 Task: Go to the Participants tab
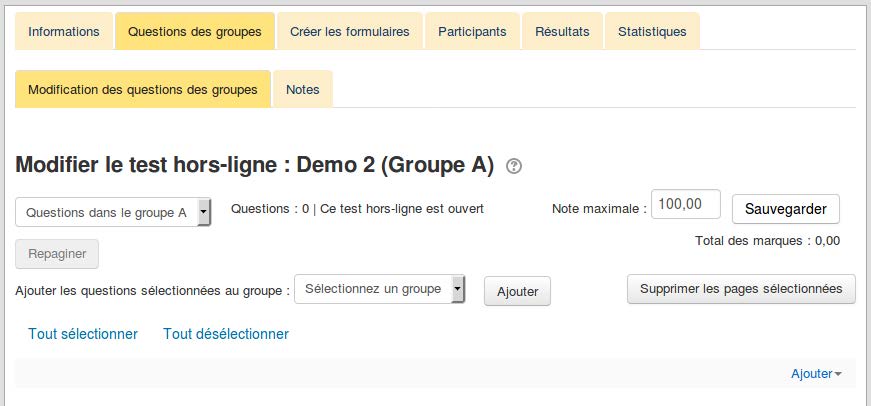[472, 31]
